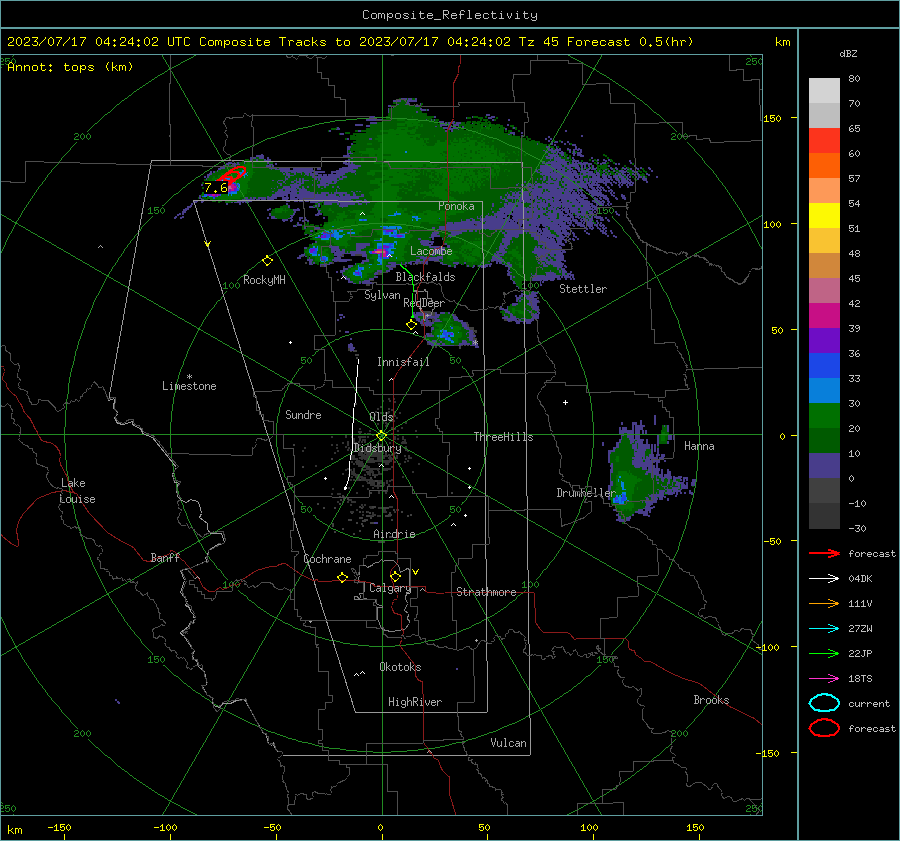Screen dimensions: 900x841
Task: Click the 'Annot: tops (km)' label
Action: point(70,67)
